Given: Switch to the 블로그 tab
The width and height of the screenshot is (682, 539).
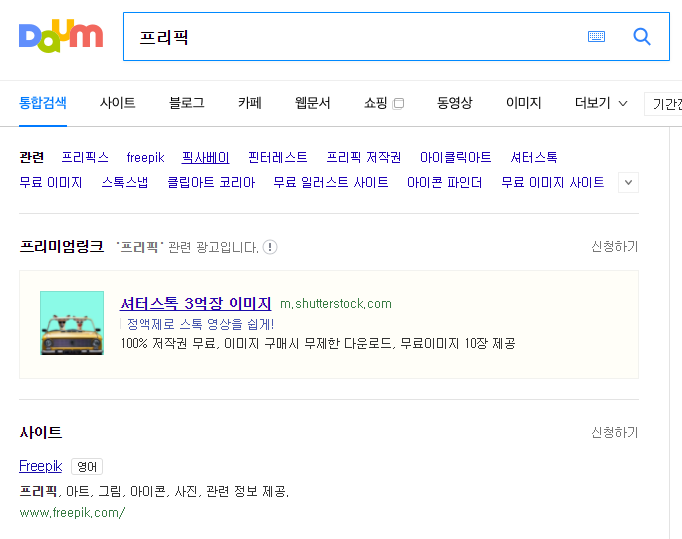Looking at the screenshot, I should [187, 103].
